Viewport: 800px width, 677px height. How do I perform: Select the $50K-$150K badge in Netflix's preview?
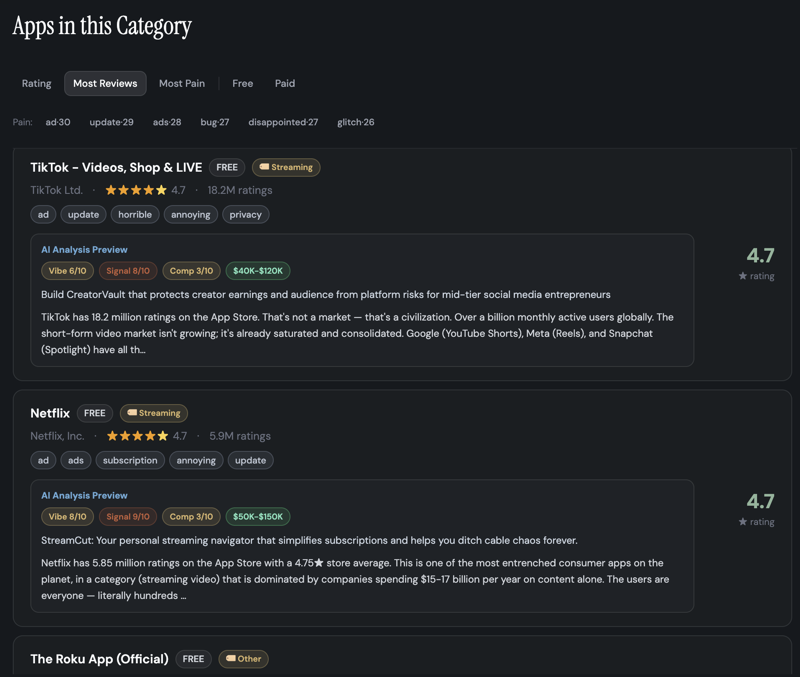[x=256, y=516]
